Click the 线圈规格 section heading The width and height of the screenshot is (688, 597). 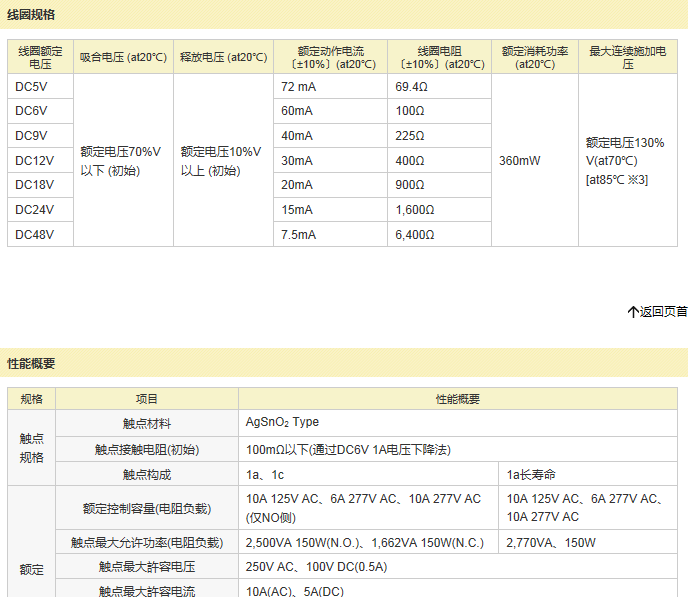click(x=32, y=14)
